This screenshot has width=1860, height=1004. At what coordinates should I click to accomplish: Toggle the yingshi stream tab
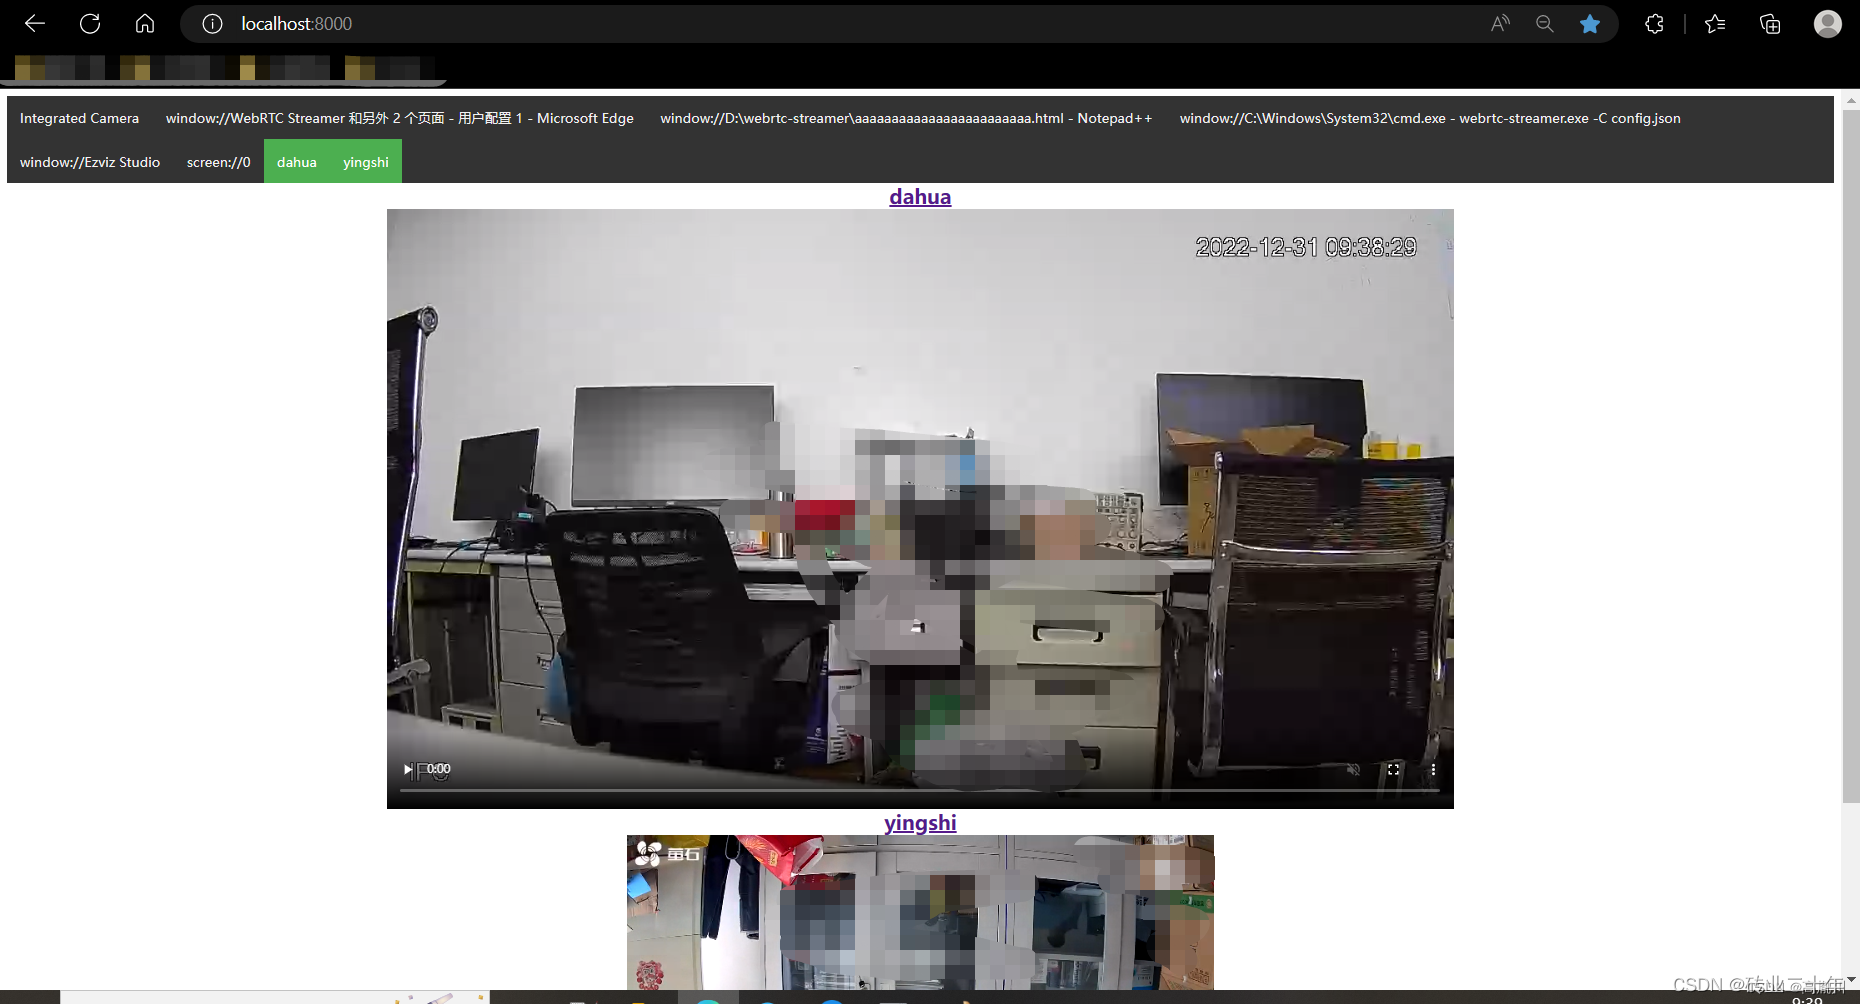[x=366, y=162]
